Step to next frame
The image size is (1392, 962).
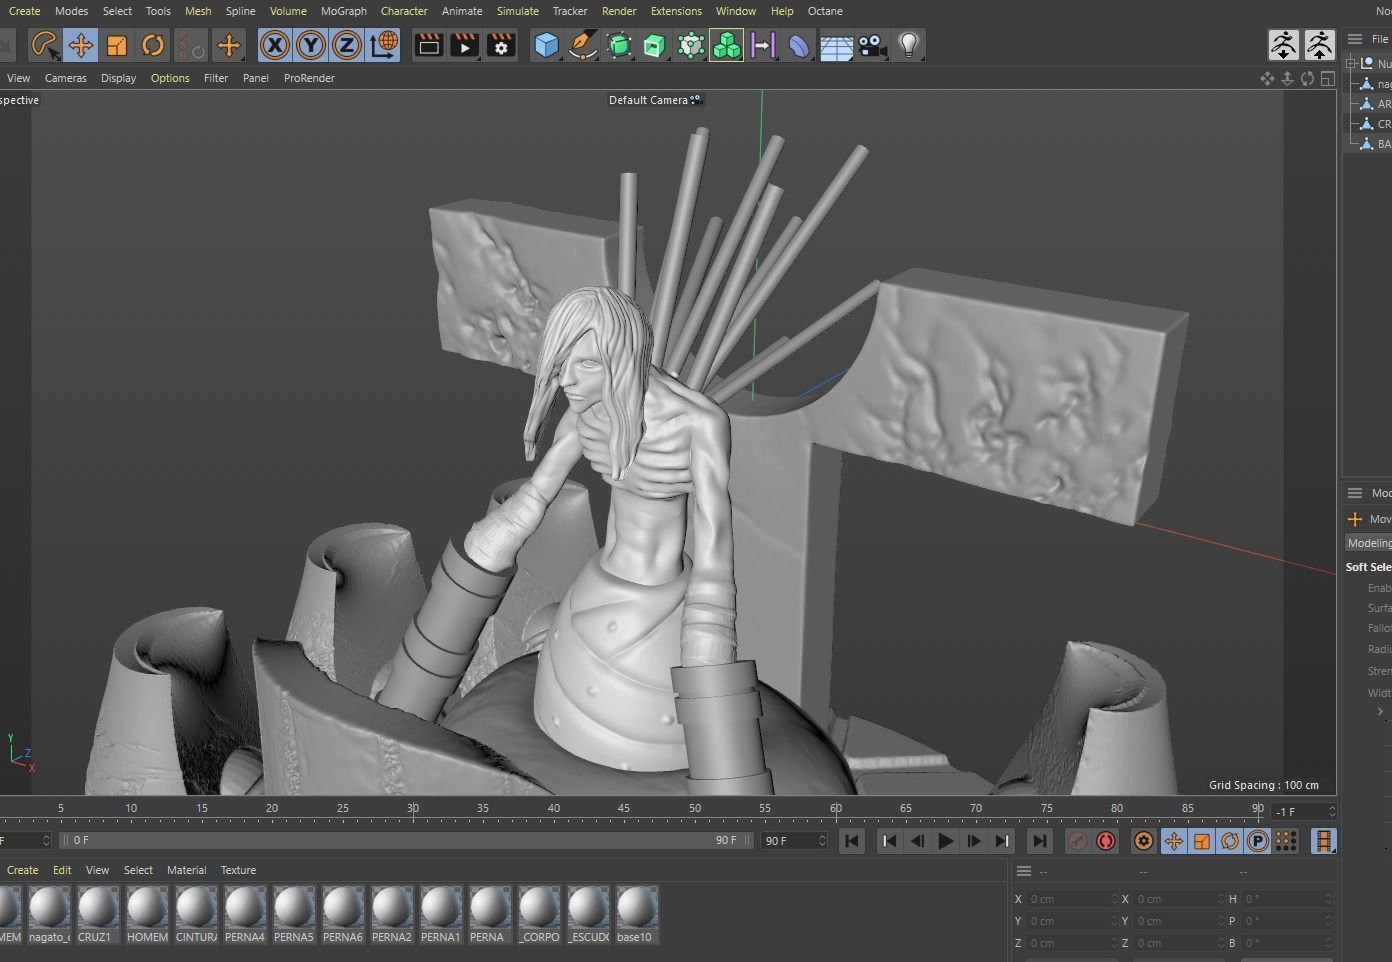[973, 841]
